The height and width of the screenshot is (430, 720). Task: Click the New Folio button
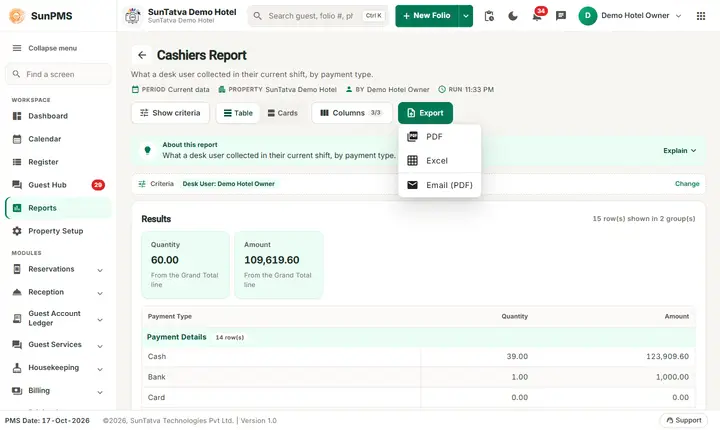coord(427,16)
